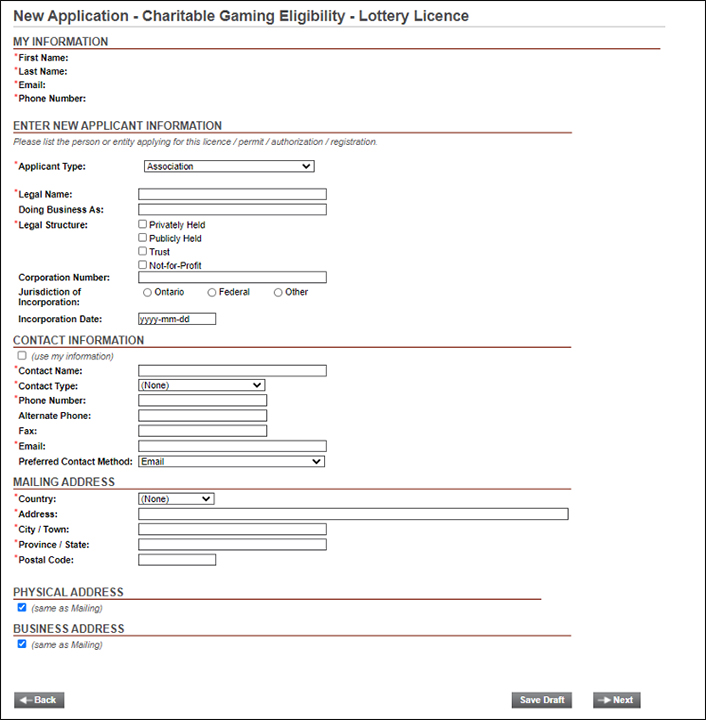Click the contact Phone Number input

tap(202, 400)
